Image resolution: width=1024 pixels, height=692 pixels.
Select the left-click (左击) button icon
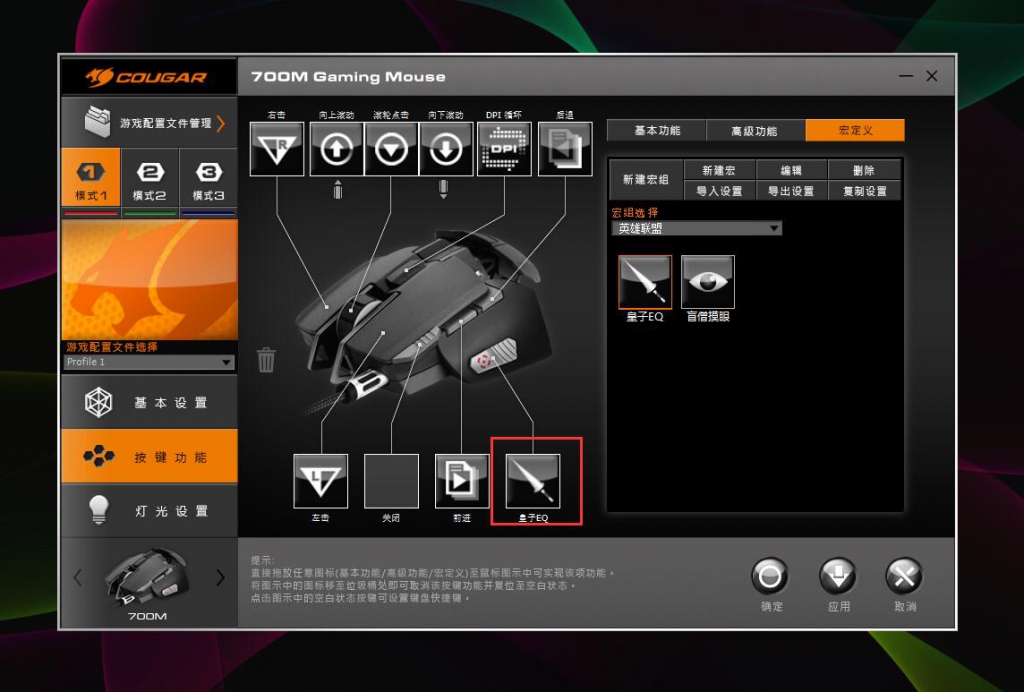(x=320, y=481)
